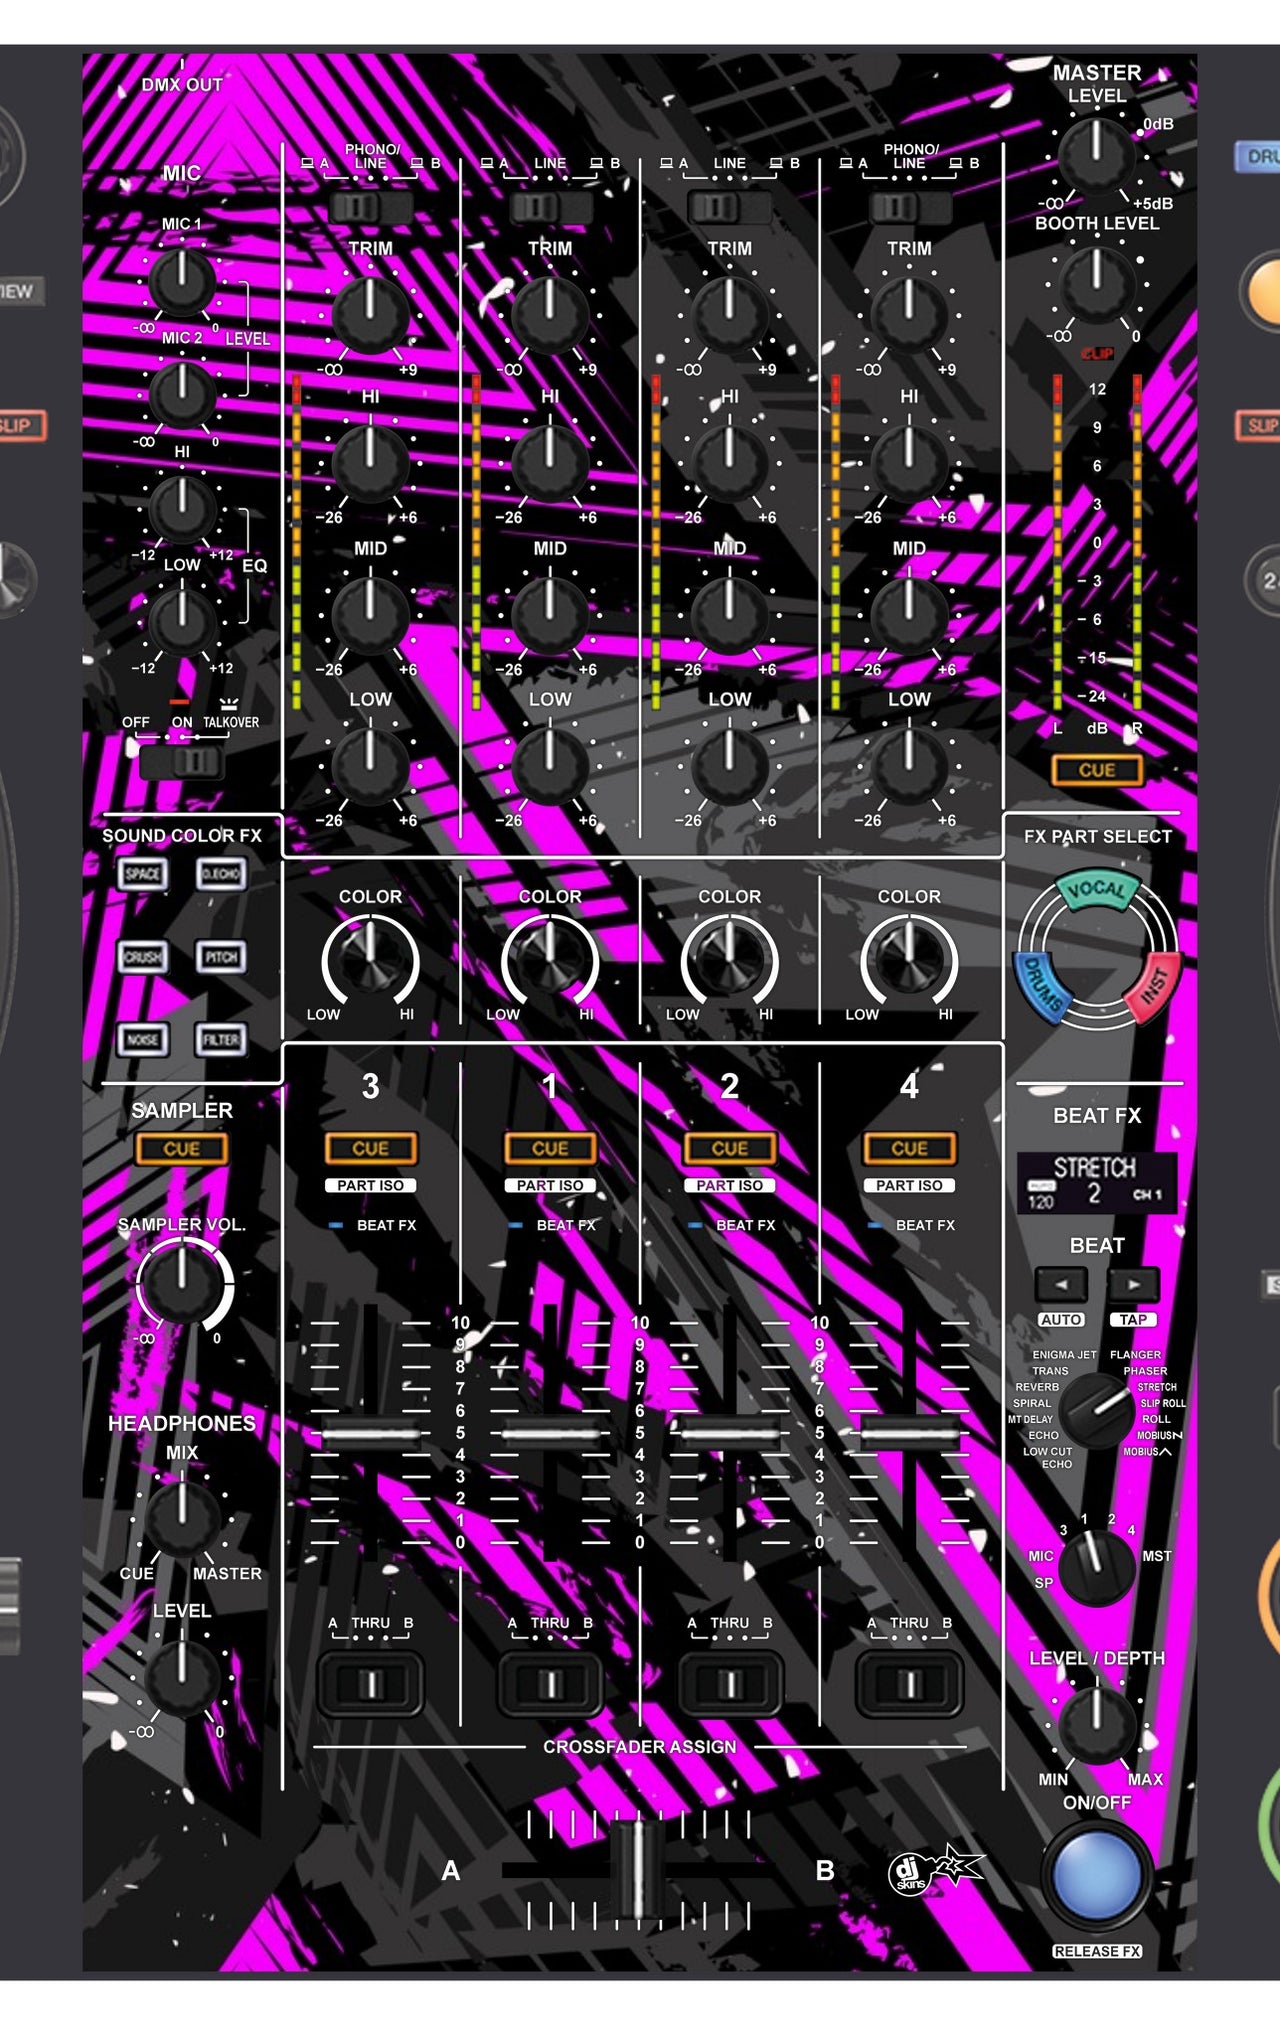Toggle channel 4 crossfader assign switch
The width and height of the screenshot is (1280, 2035).
tap(909, 1685)
